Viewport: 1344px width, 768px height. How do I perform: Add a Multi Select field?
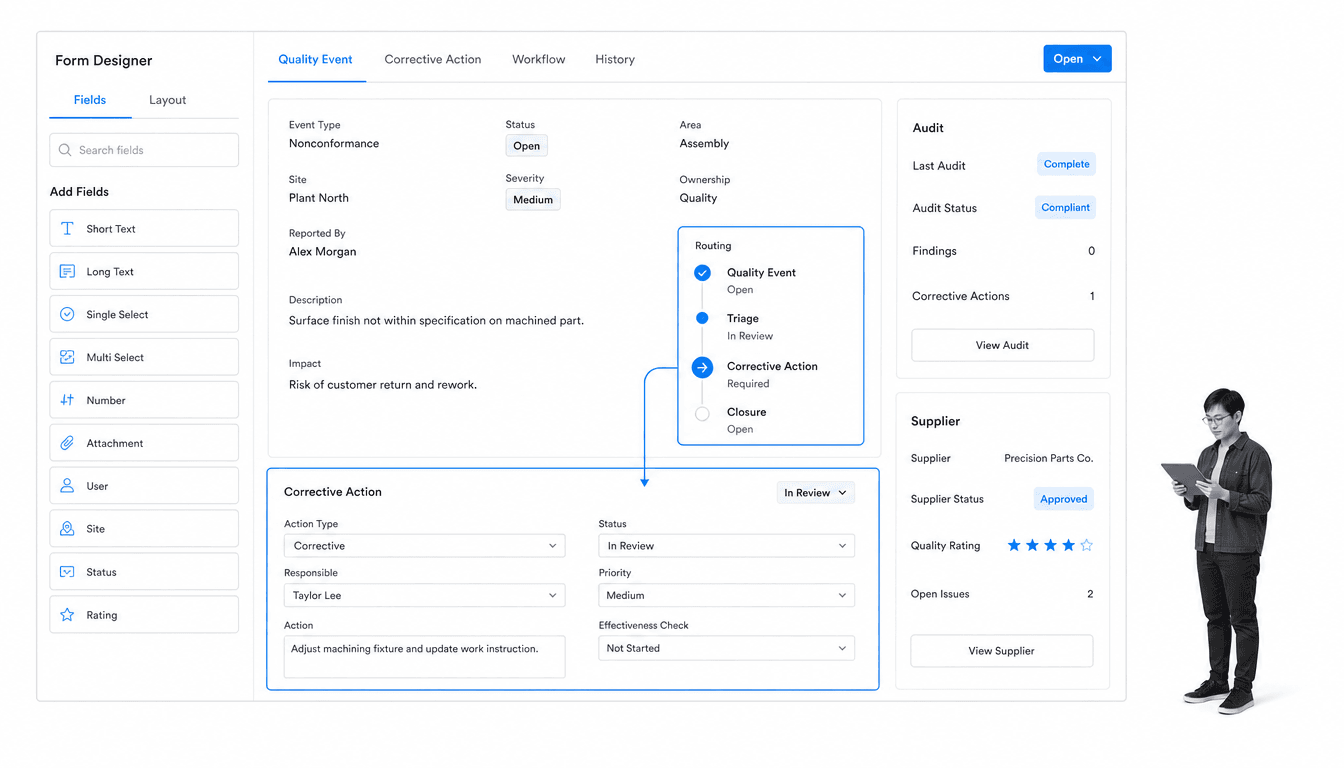[144, 357]
